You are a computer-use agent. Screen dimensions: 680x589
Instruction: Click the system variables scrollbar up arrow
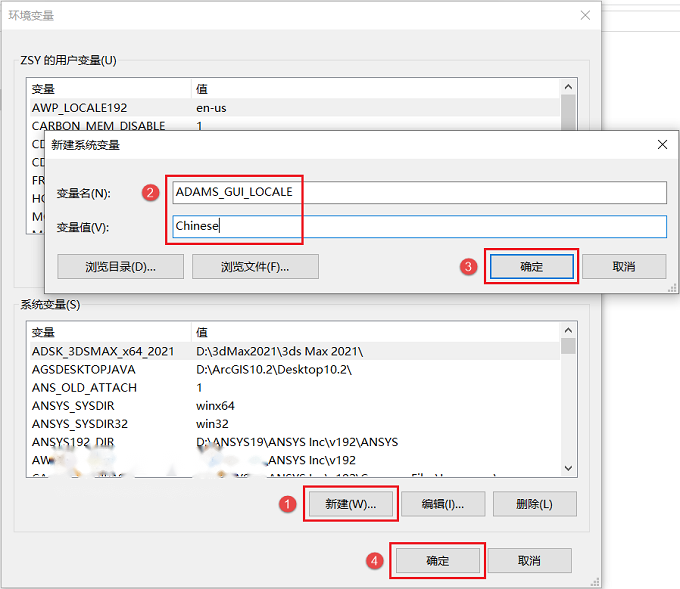pyautogui.click(x=569, y=330)
